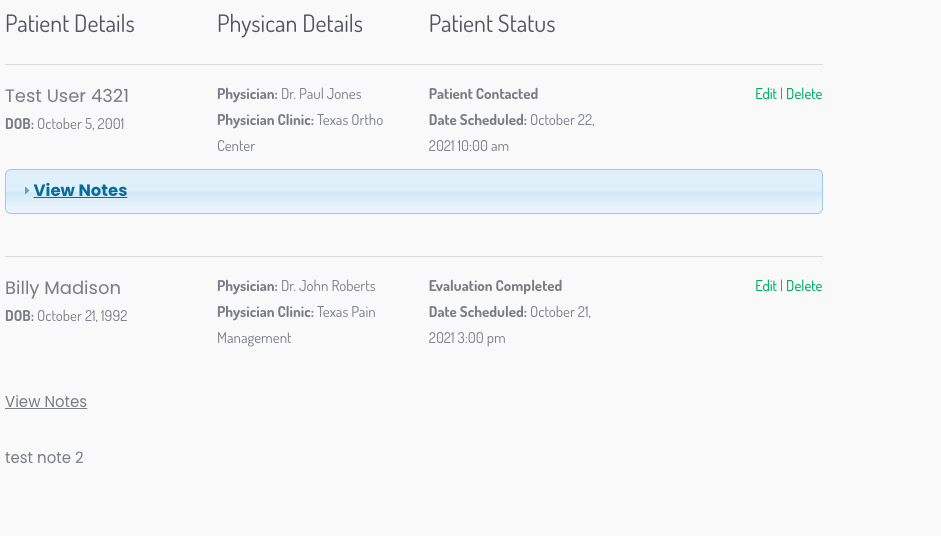941x536 pixels.
Task: Delete the Billy Madison record
Action: click(804, 286)
